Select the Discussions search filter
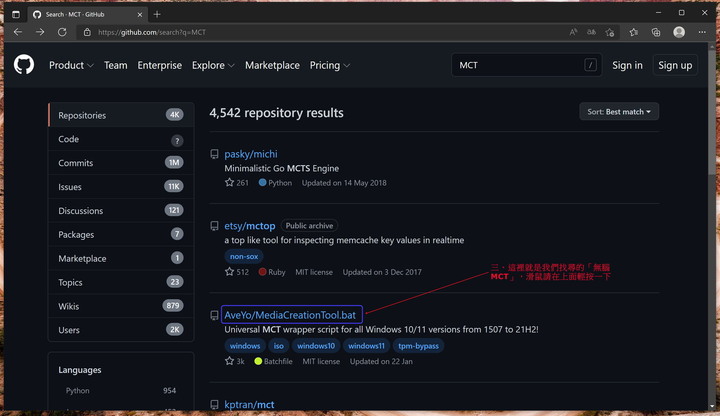This screenshot has width=720, height=416. pos(121,210)
